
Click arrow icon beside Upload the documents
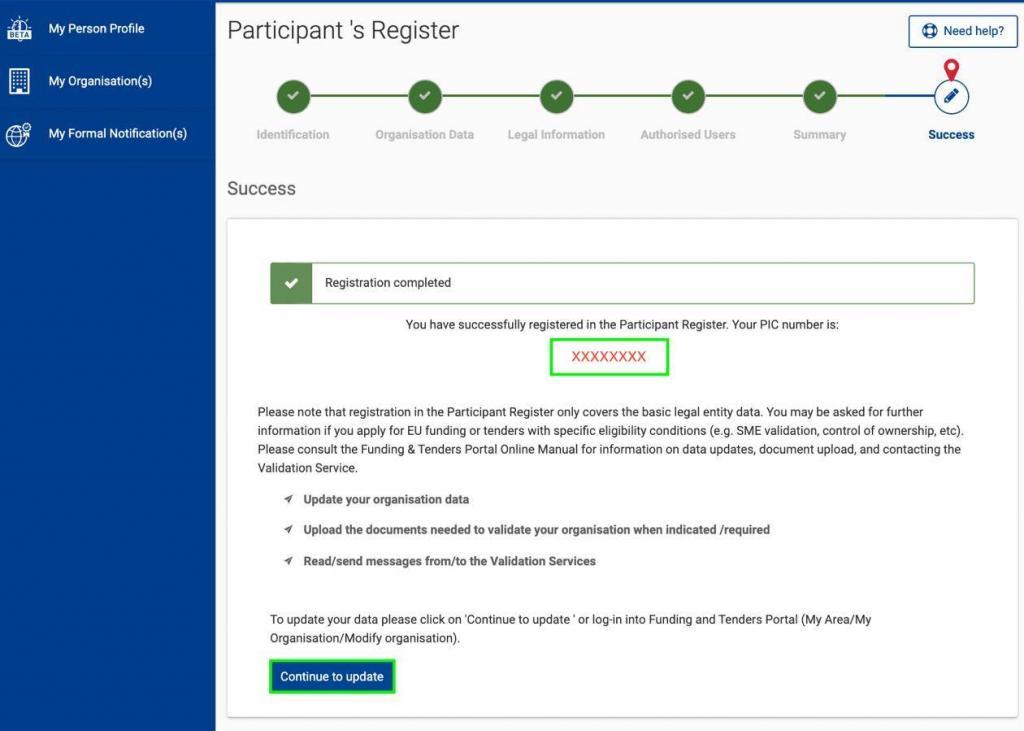(288, 529)
